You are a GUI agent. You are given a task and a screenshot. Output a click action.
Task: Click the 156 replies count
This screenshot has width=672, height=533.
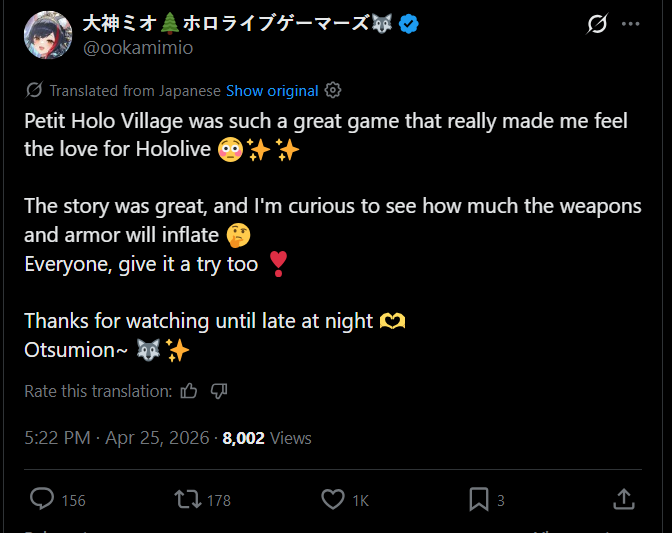(73, 500)
